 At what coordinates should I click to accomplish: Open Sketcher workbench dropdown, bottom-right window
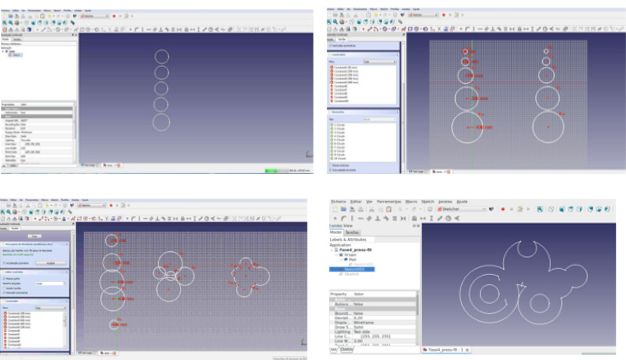(463, 210)
